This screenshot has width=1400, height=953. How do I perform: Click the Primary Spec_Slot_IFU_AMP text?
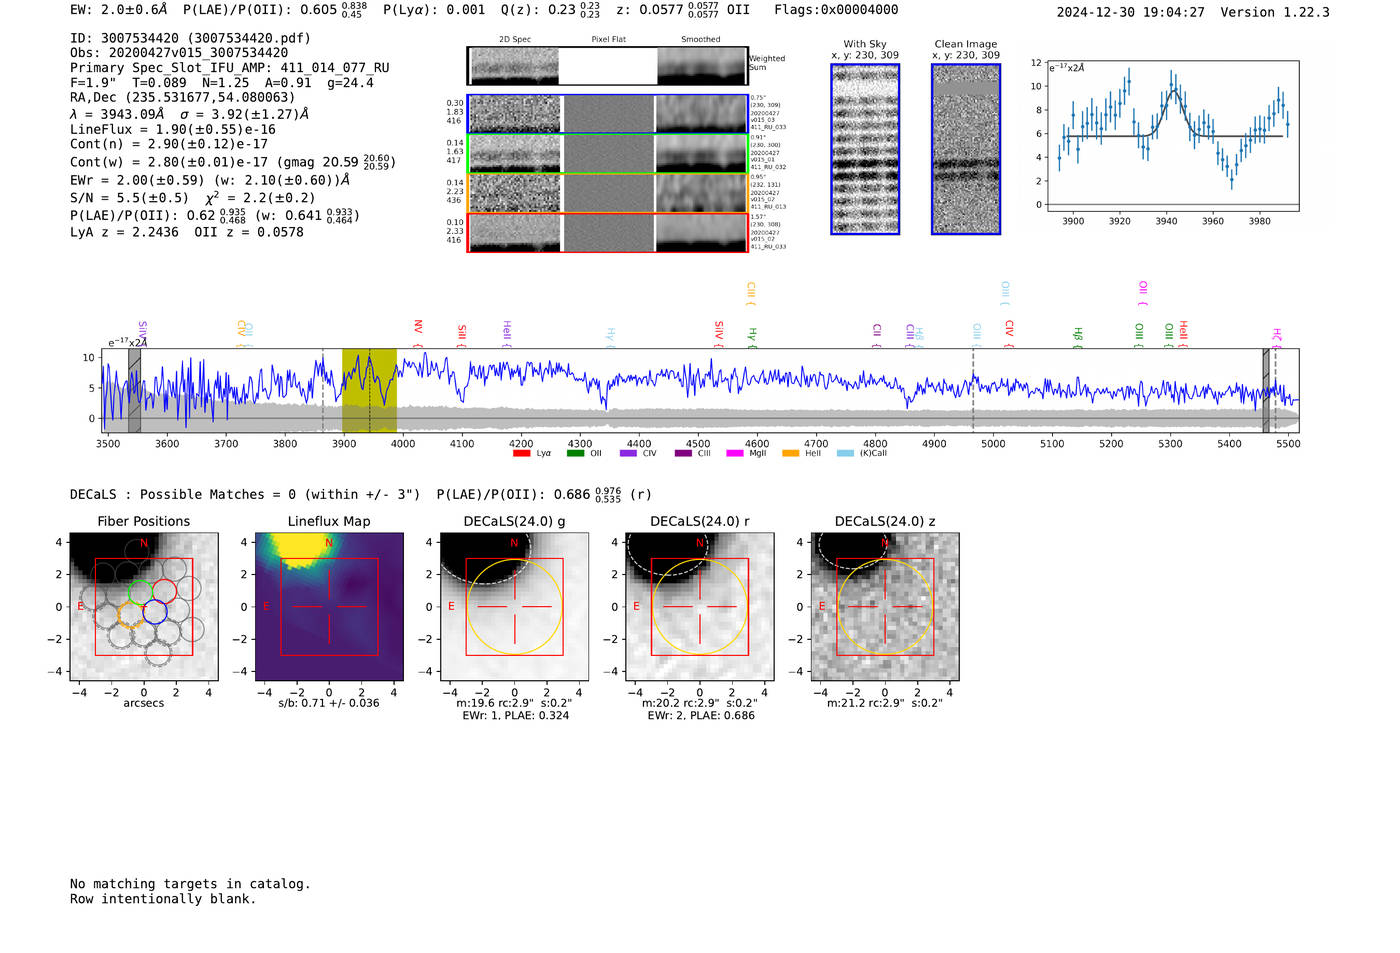(x=230, y=68)
